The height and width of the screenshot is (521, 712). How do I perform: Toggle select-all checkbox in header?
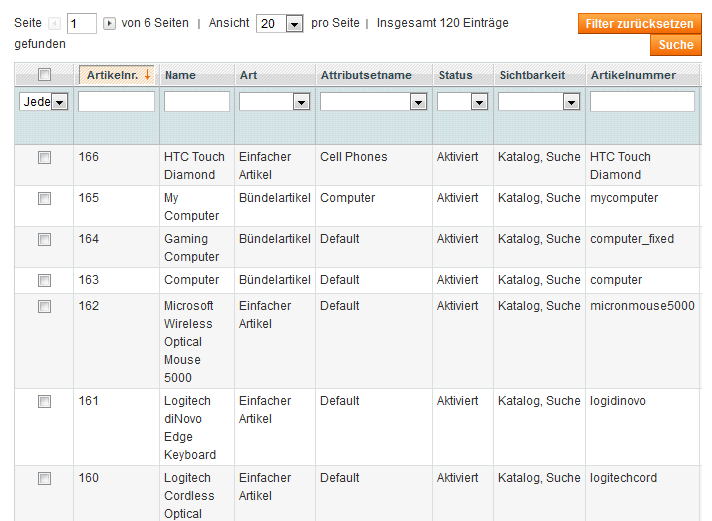pyautogui.click(x=44, y=74)
